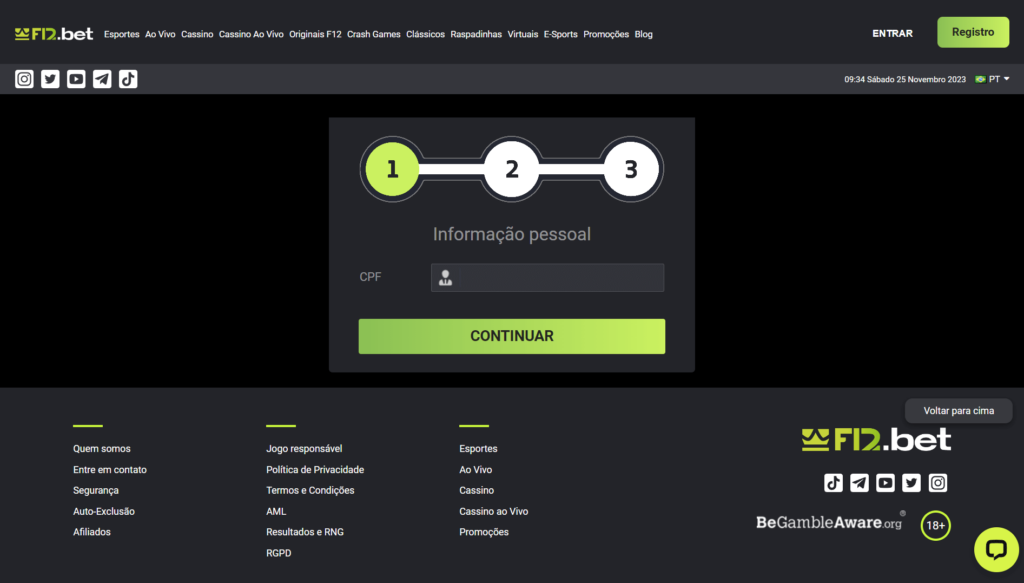The image size is (1024, 583).
Task: Open the Ao Vivo menu in header
Action: click(160, 34)
